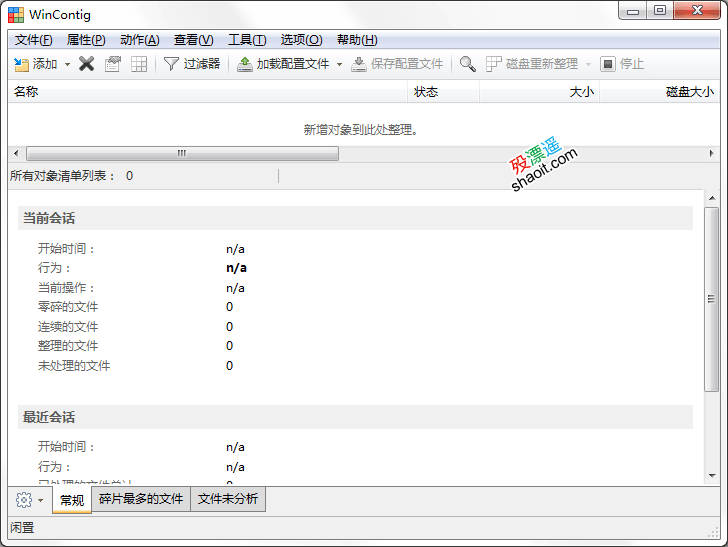Click 加载配置文件 load profile button
The width and height of the screenshot is (728, 547).
pos(283,64)
